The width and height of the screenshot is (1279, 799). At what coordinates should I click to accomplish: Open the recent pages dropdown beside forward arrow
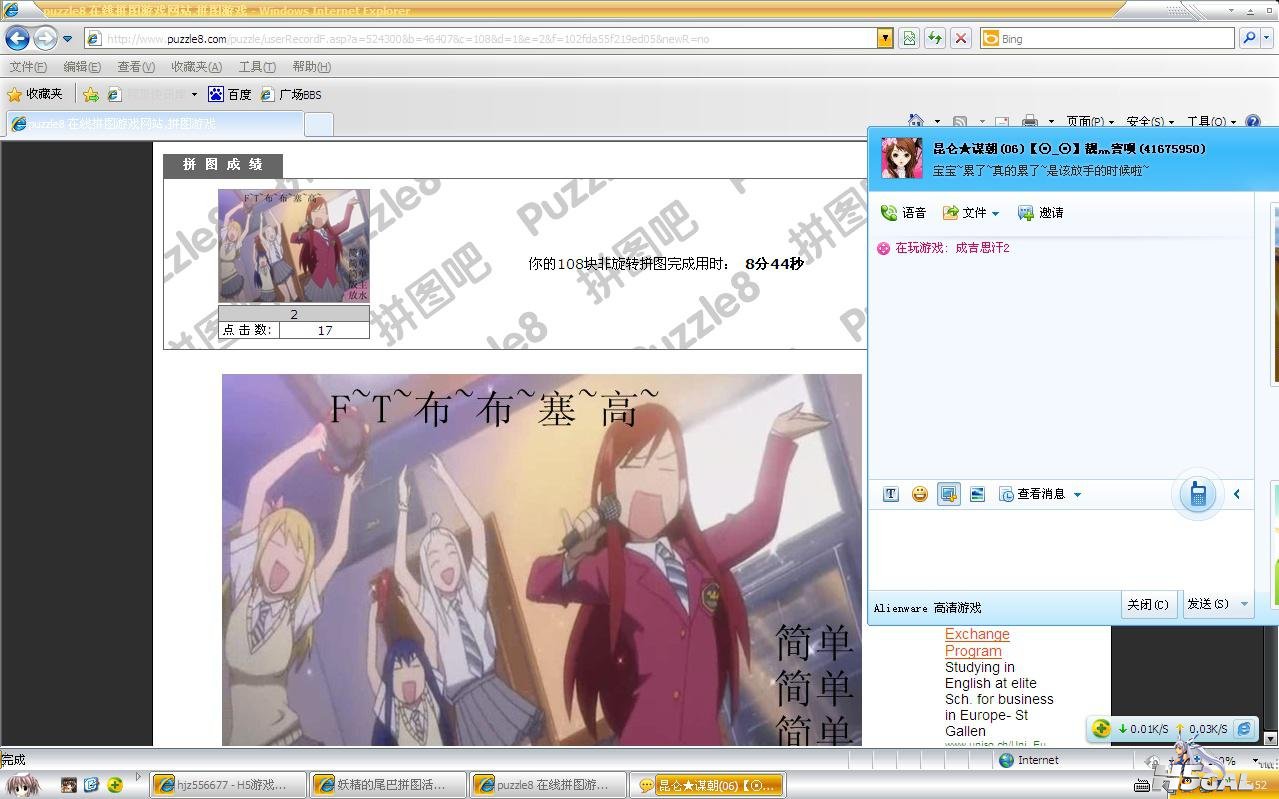67,39
